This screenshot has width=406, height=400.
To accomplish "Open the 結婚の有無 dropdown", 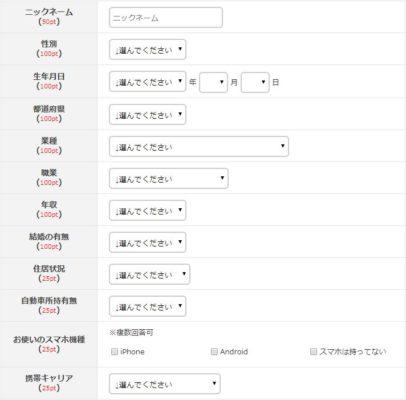I will click(x=147, y=242).
